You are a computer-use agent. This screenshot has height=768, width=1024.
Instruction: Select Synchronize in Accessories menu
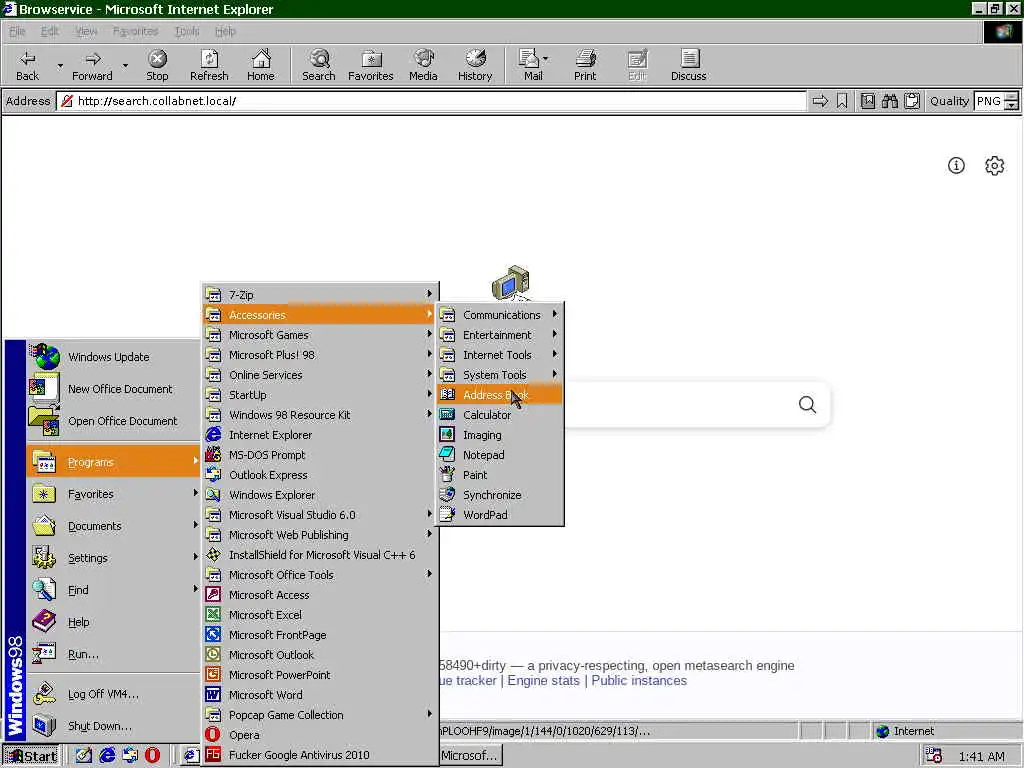coord(500,495)
